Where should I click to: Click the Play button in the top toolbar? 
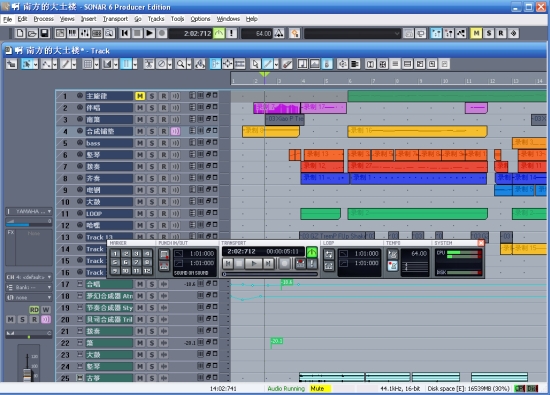(149, 33)
